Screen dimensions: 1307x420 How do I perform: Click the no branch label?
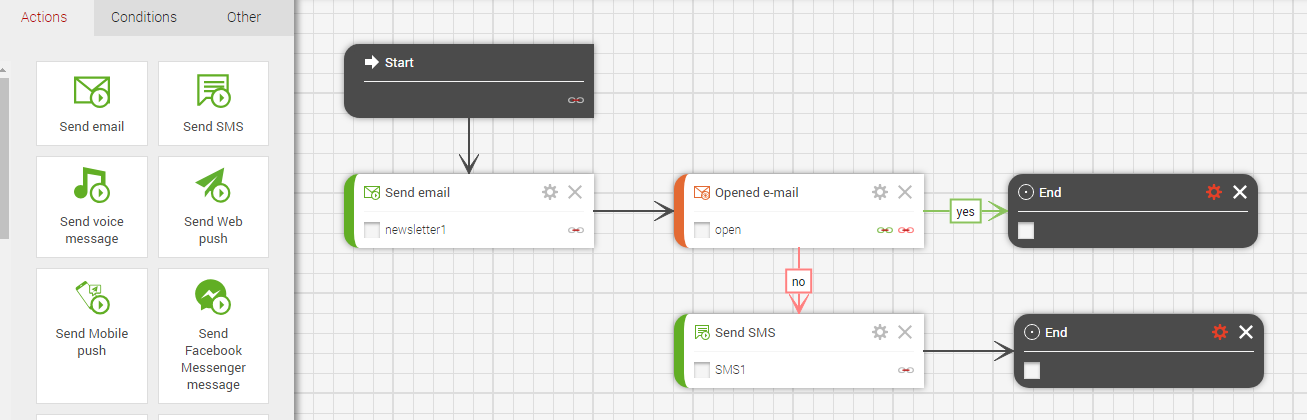point(798,282)
